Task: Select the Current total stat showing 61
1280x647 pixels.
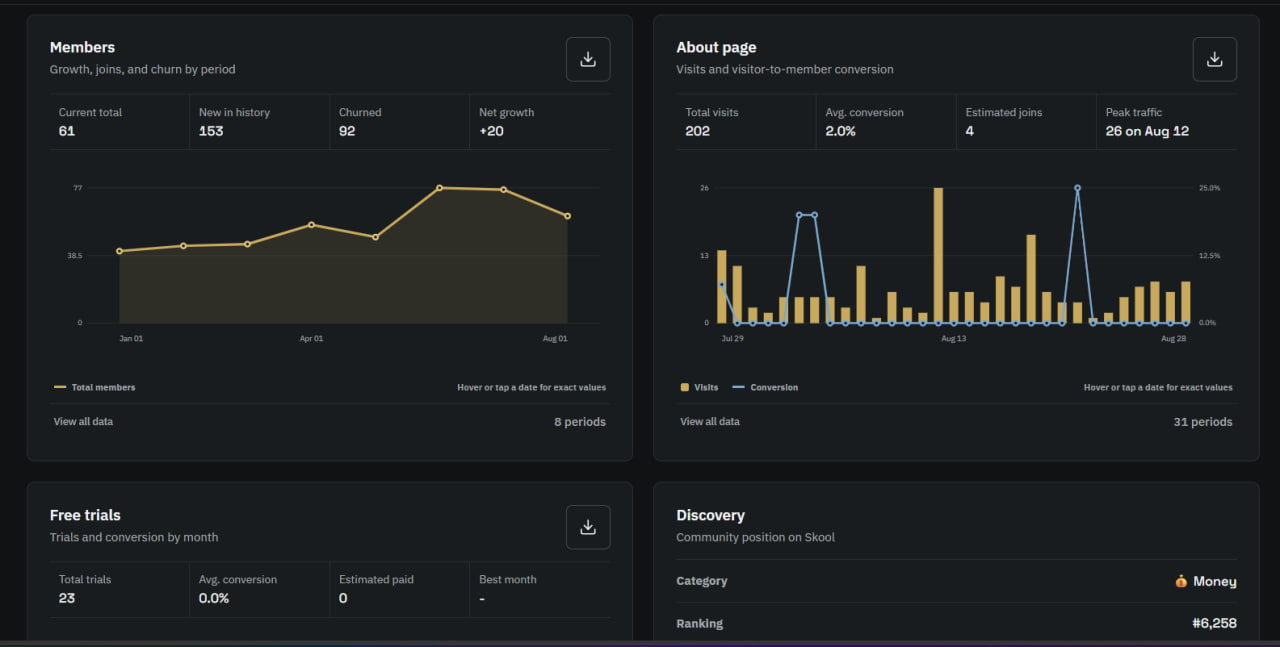Action: point(120,122)
